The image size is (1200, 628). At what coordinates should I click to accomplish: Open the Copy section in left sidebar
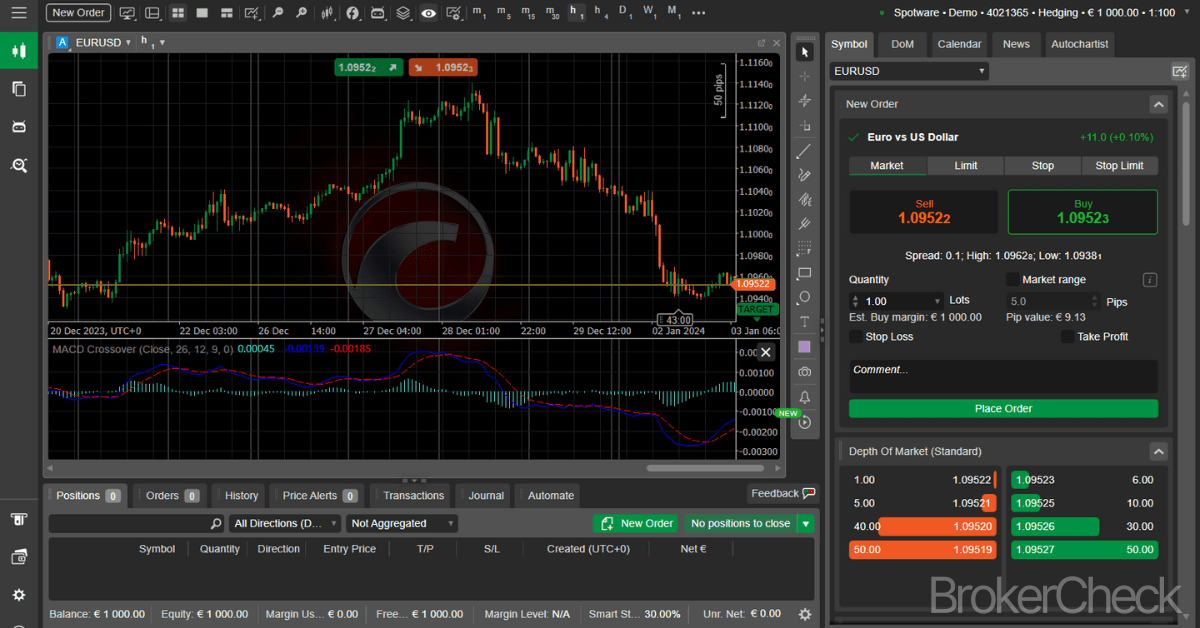coord(18,88)
